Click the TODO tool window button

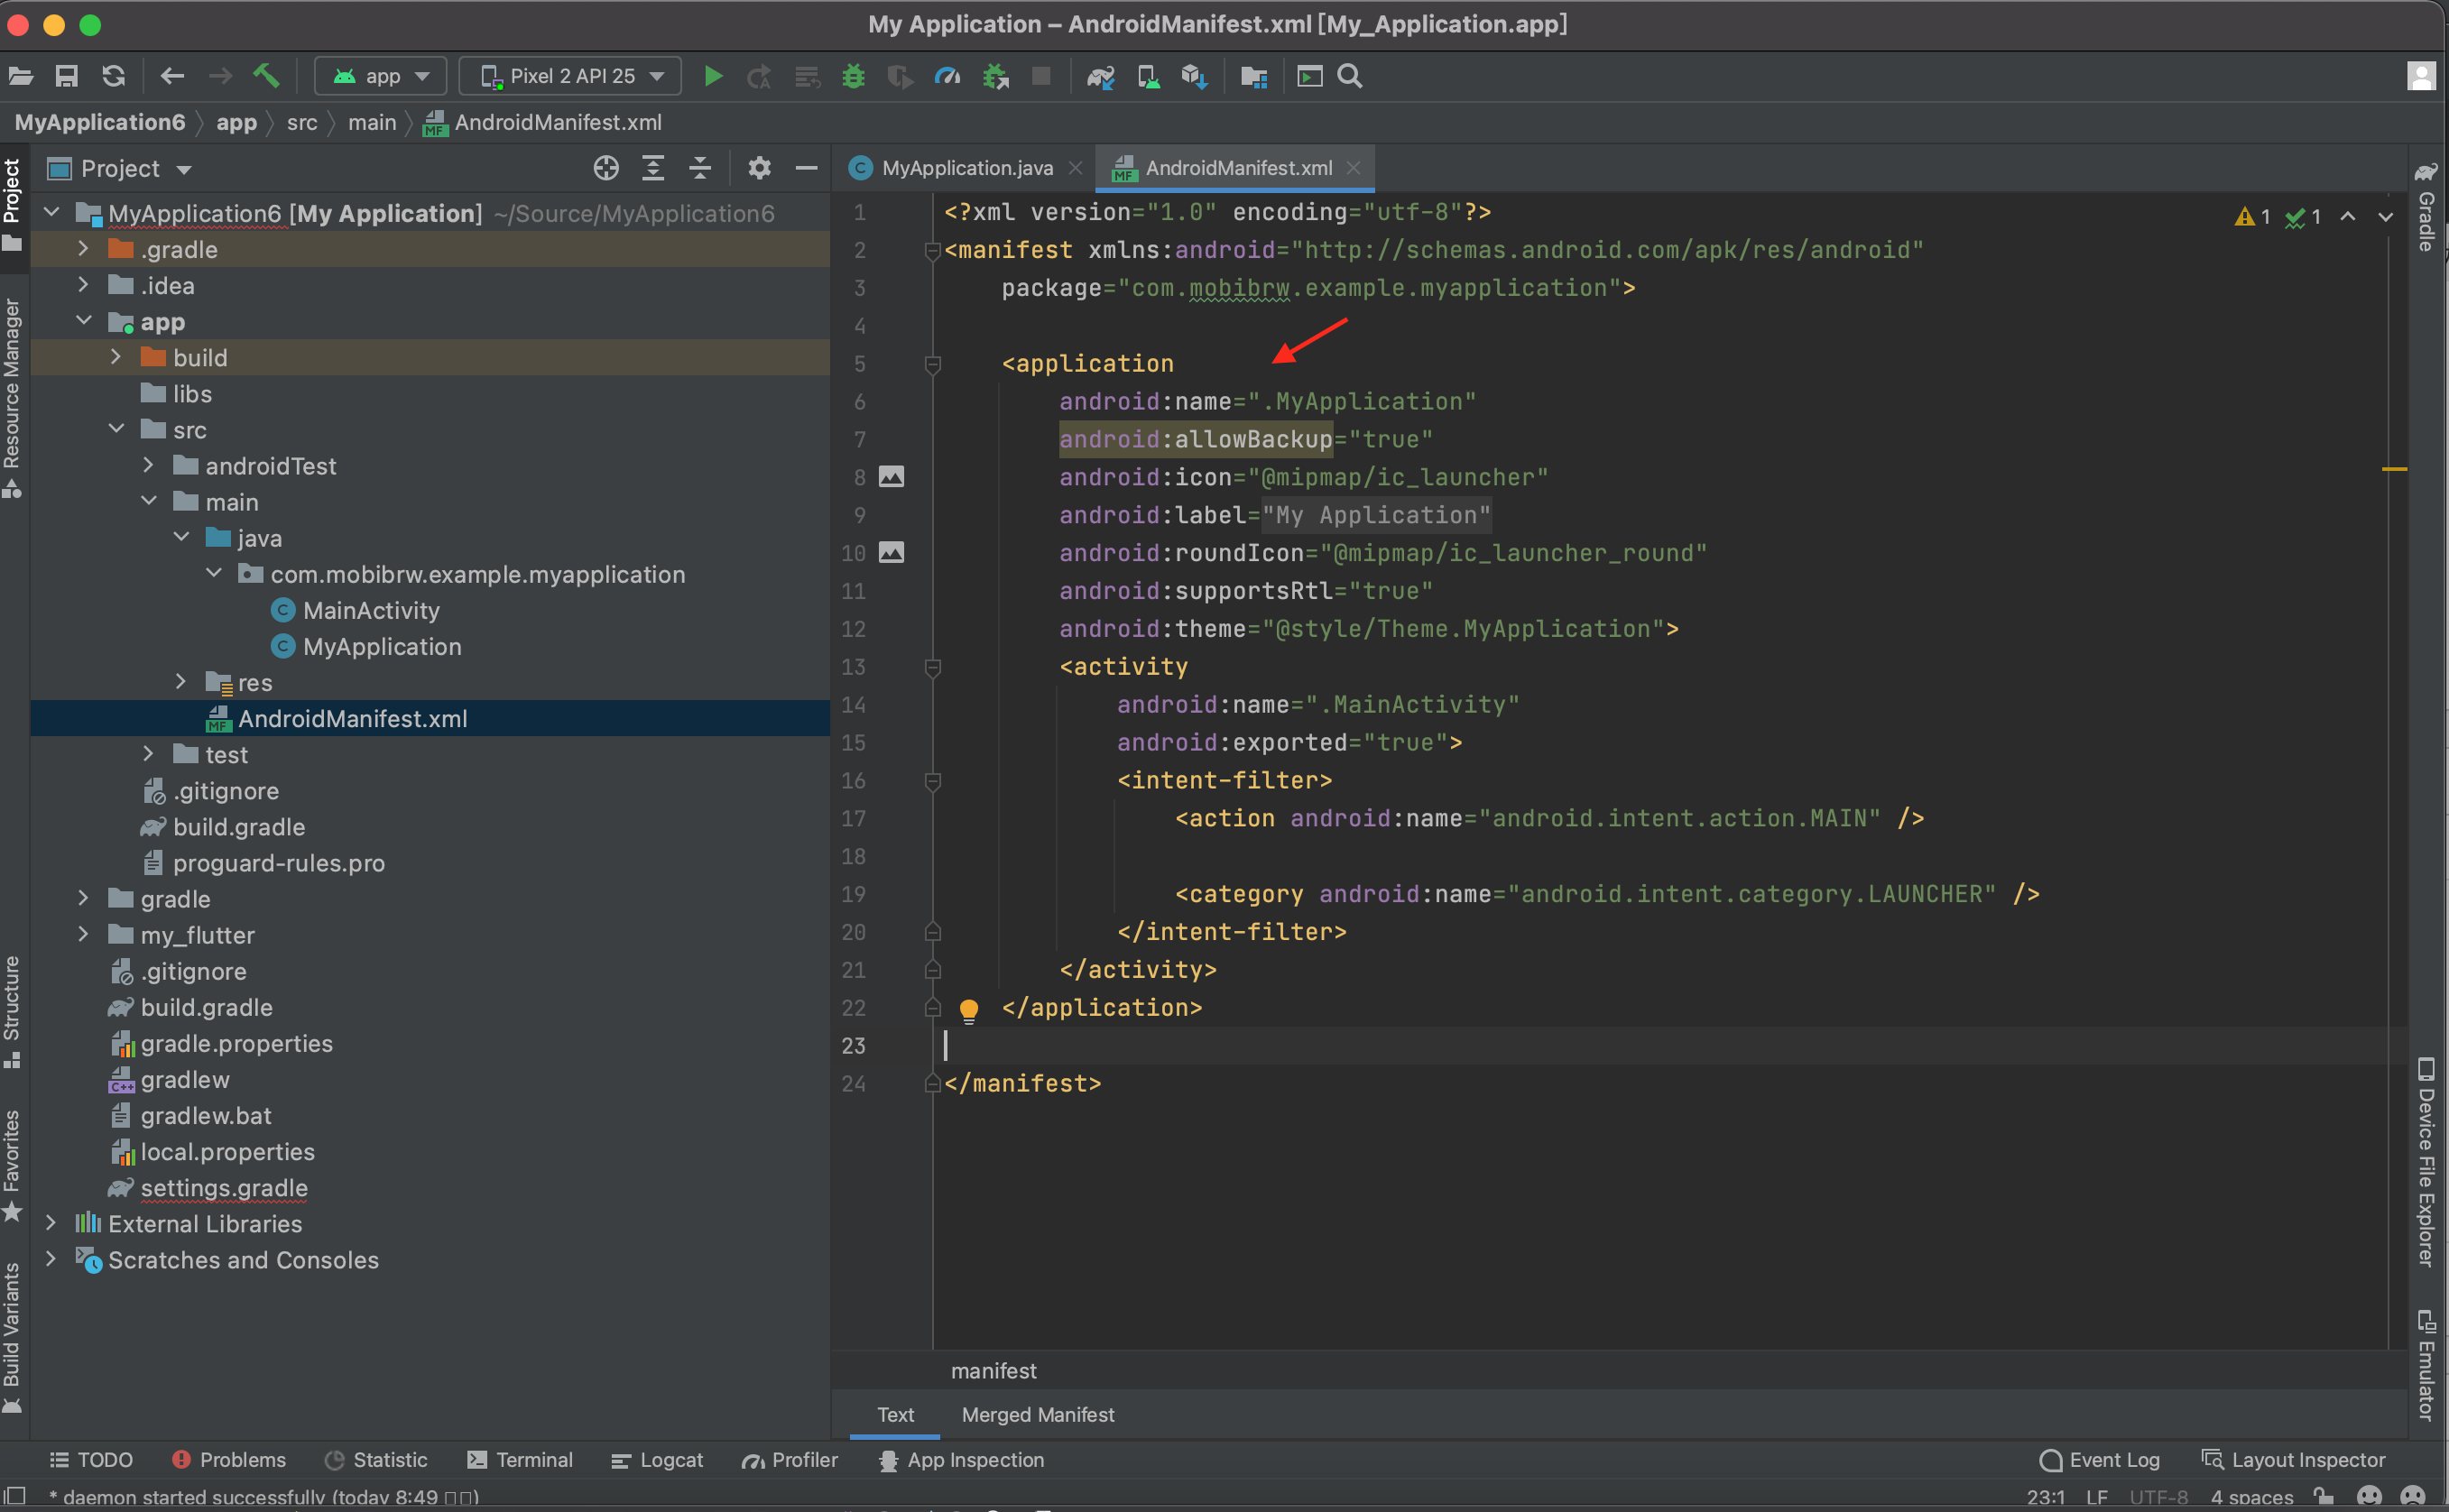91,1460
